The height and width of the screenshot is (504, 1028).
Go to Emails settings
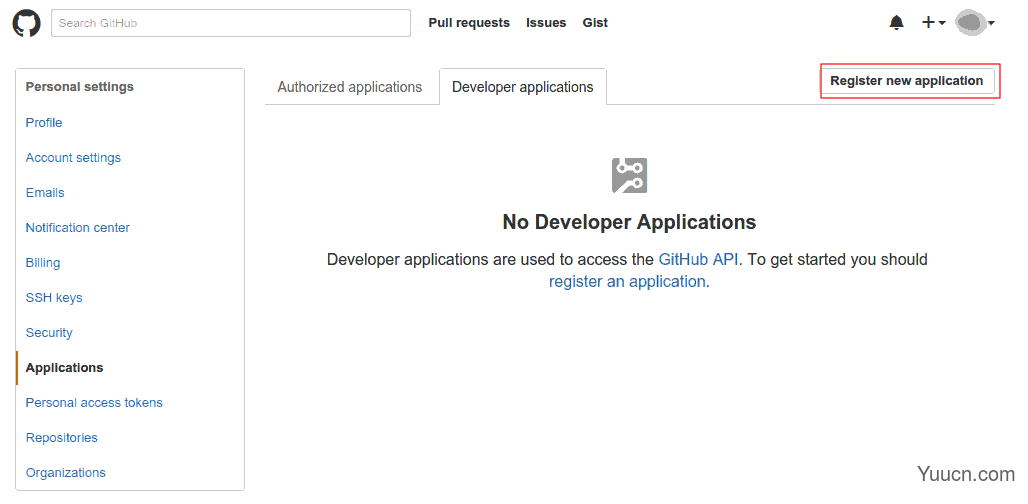[45, 193]
